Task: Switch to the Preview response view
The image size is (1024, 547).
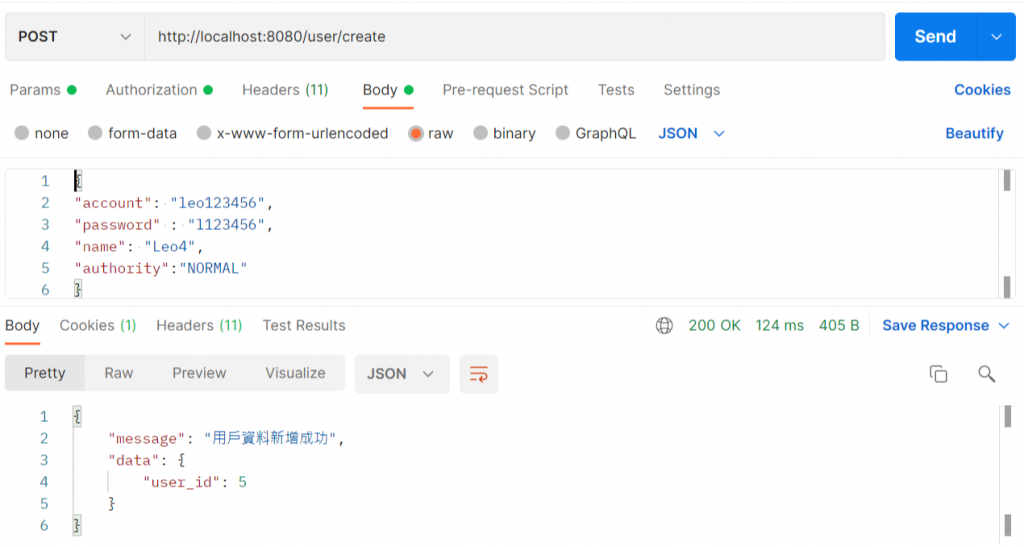Action: coord(199,373)
